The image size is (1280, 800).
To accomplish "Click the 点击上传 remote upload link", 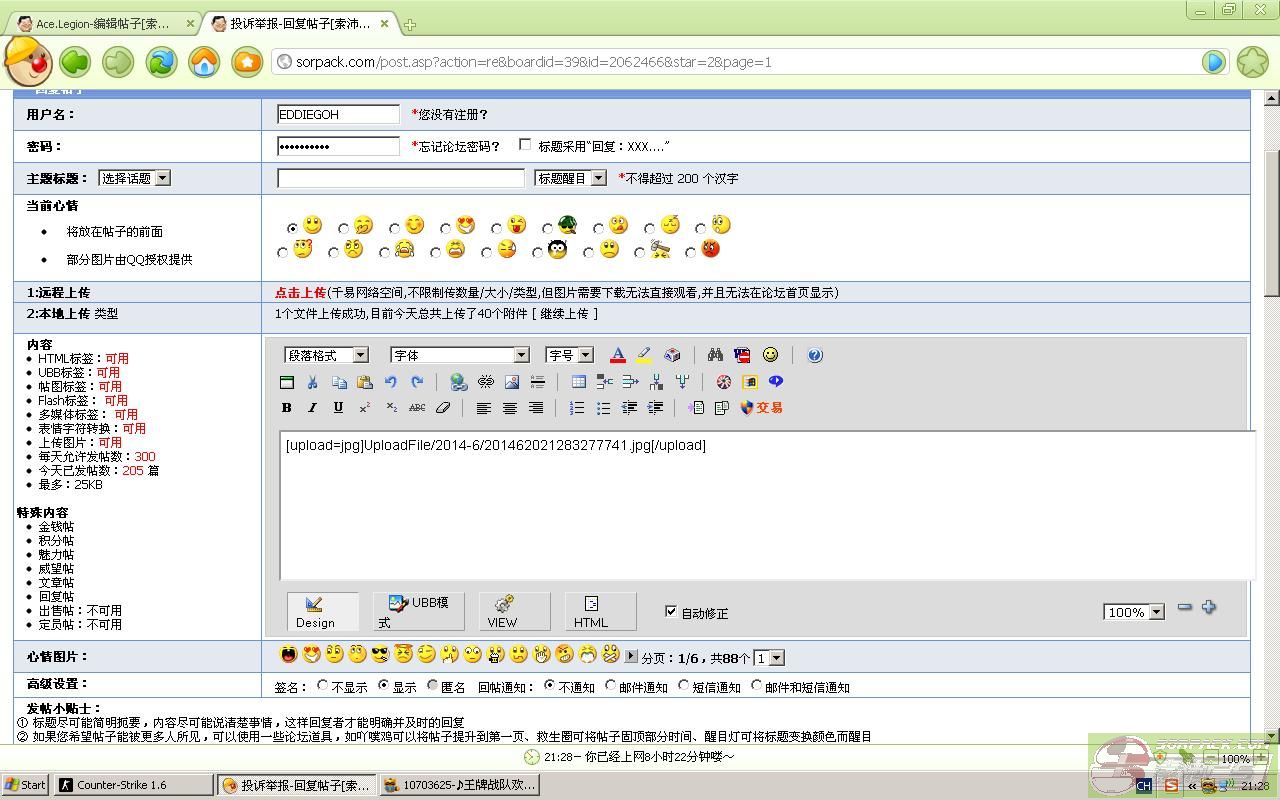I will pos(300,293).
